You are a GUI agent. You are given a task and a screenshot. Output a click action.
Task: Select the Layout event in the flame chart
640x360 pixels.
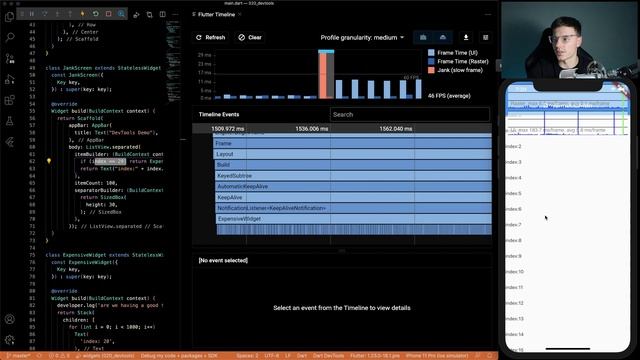(x=352, y=154)
